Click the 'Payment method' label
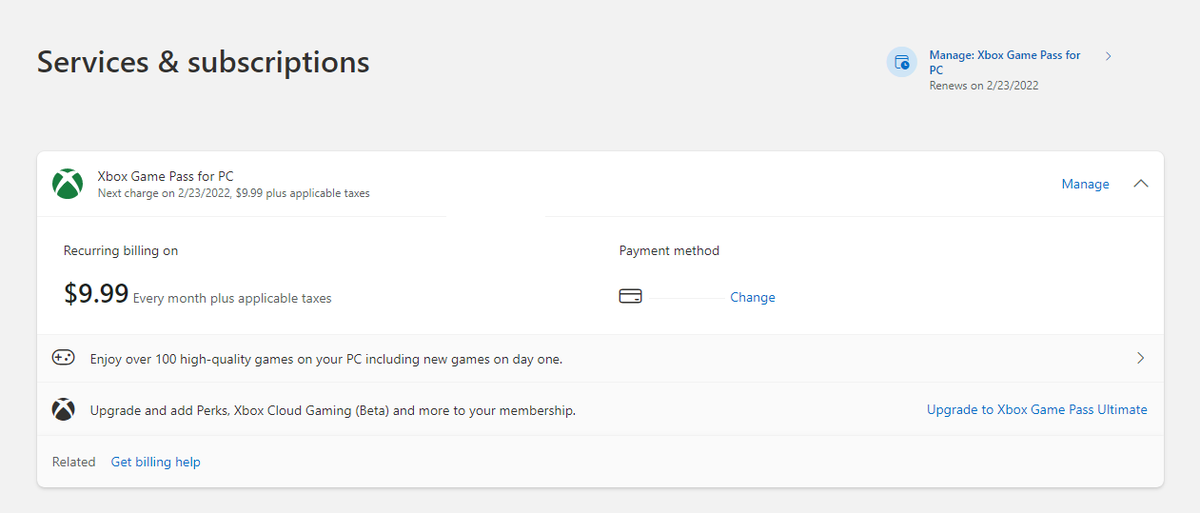Screen dimensions: 1200x513 click(x=669, y=251)
